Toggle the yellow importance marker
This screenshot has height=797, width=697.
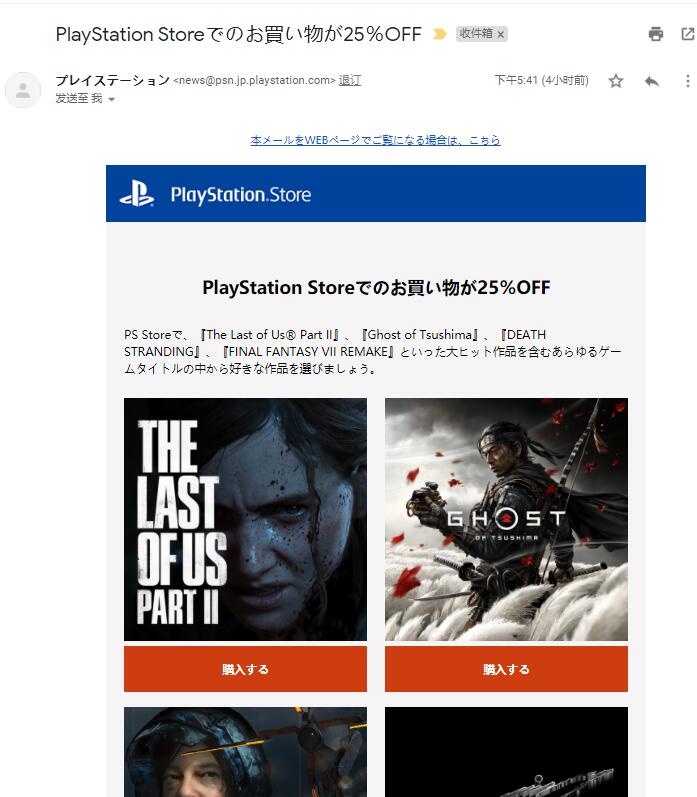439,34
